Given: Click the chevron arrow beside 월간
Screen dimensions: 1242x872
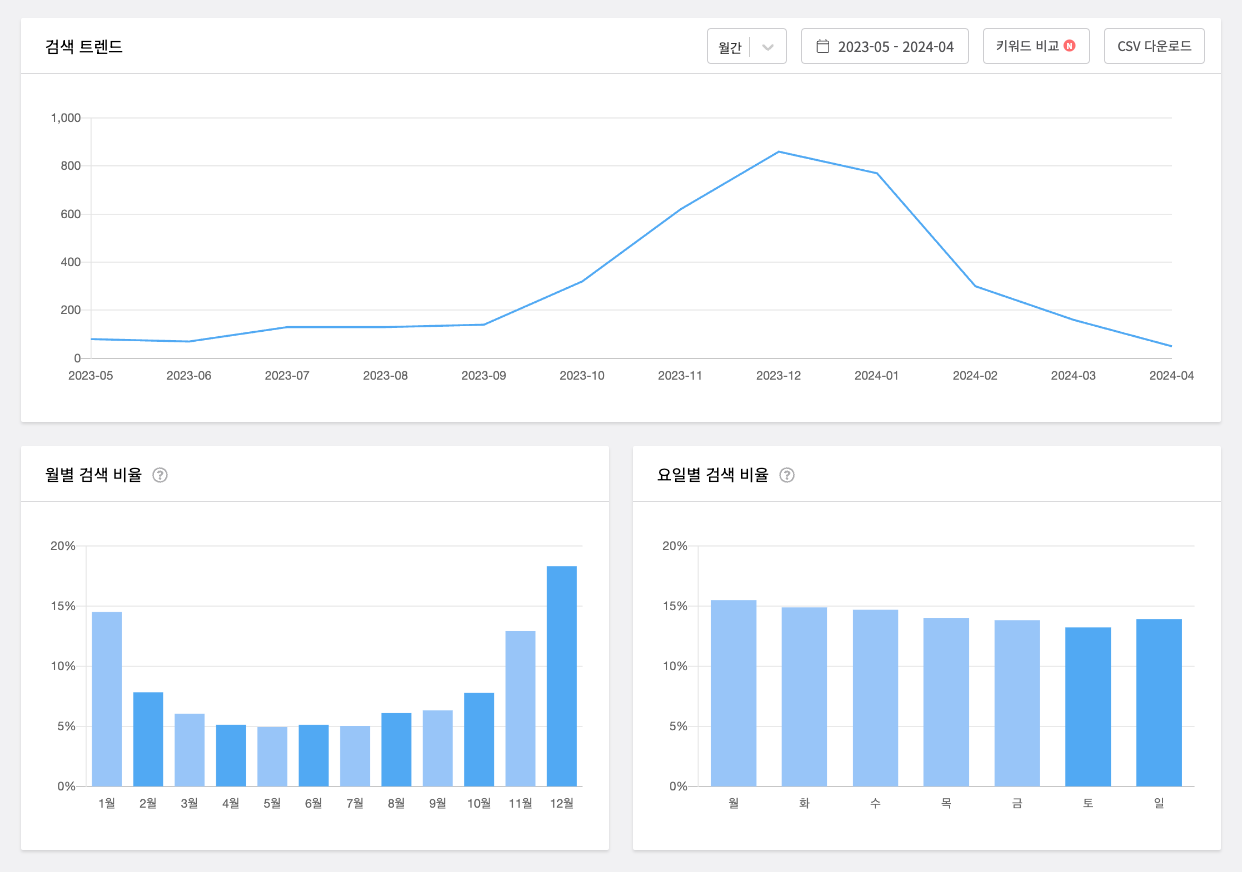Looking at the screenshot, I should [768, 47].
